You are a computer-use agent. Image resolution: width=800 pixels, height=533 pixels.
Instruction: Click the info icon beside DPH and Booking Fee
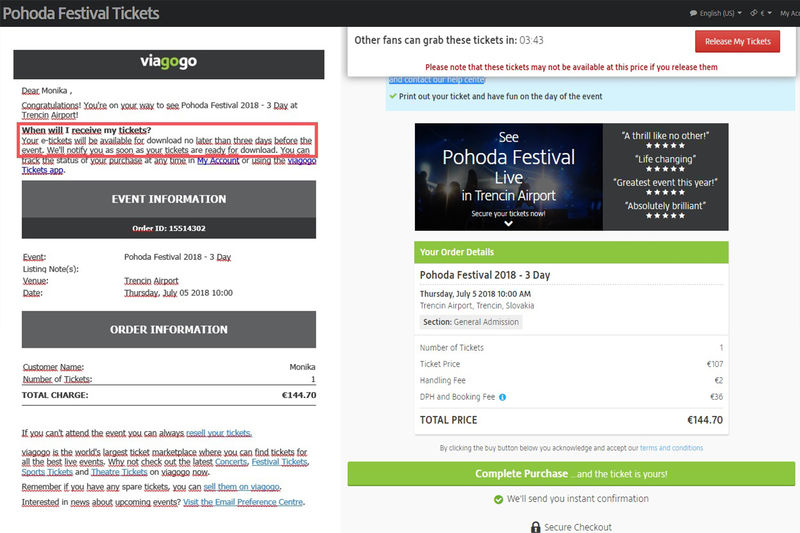(503, 397)
